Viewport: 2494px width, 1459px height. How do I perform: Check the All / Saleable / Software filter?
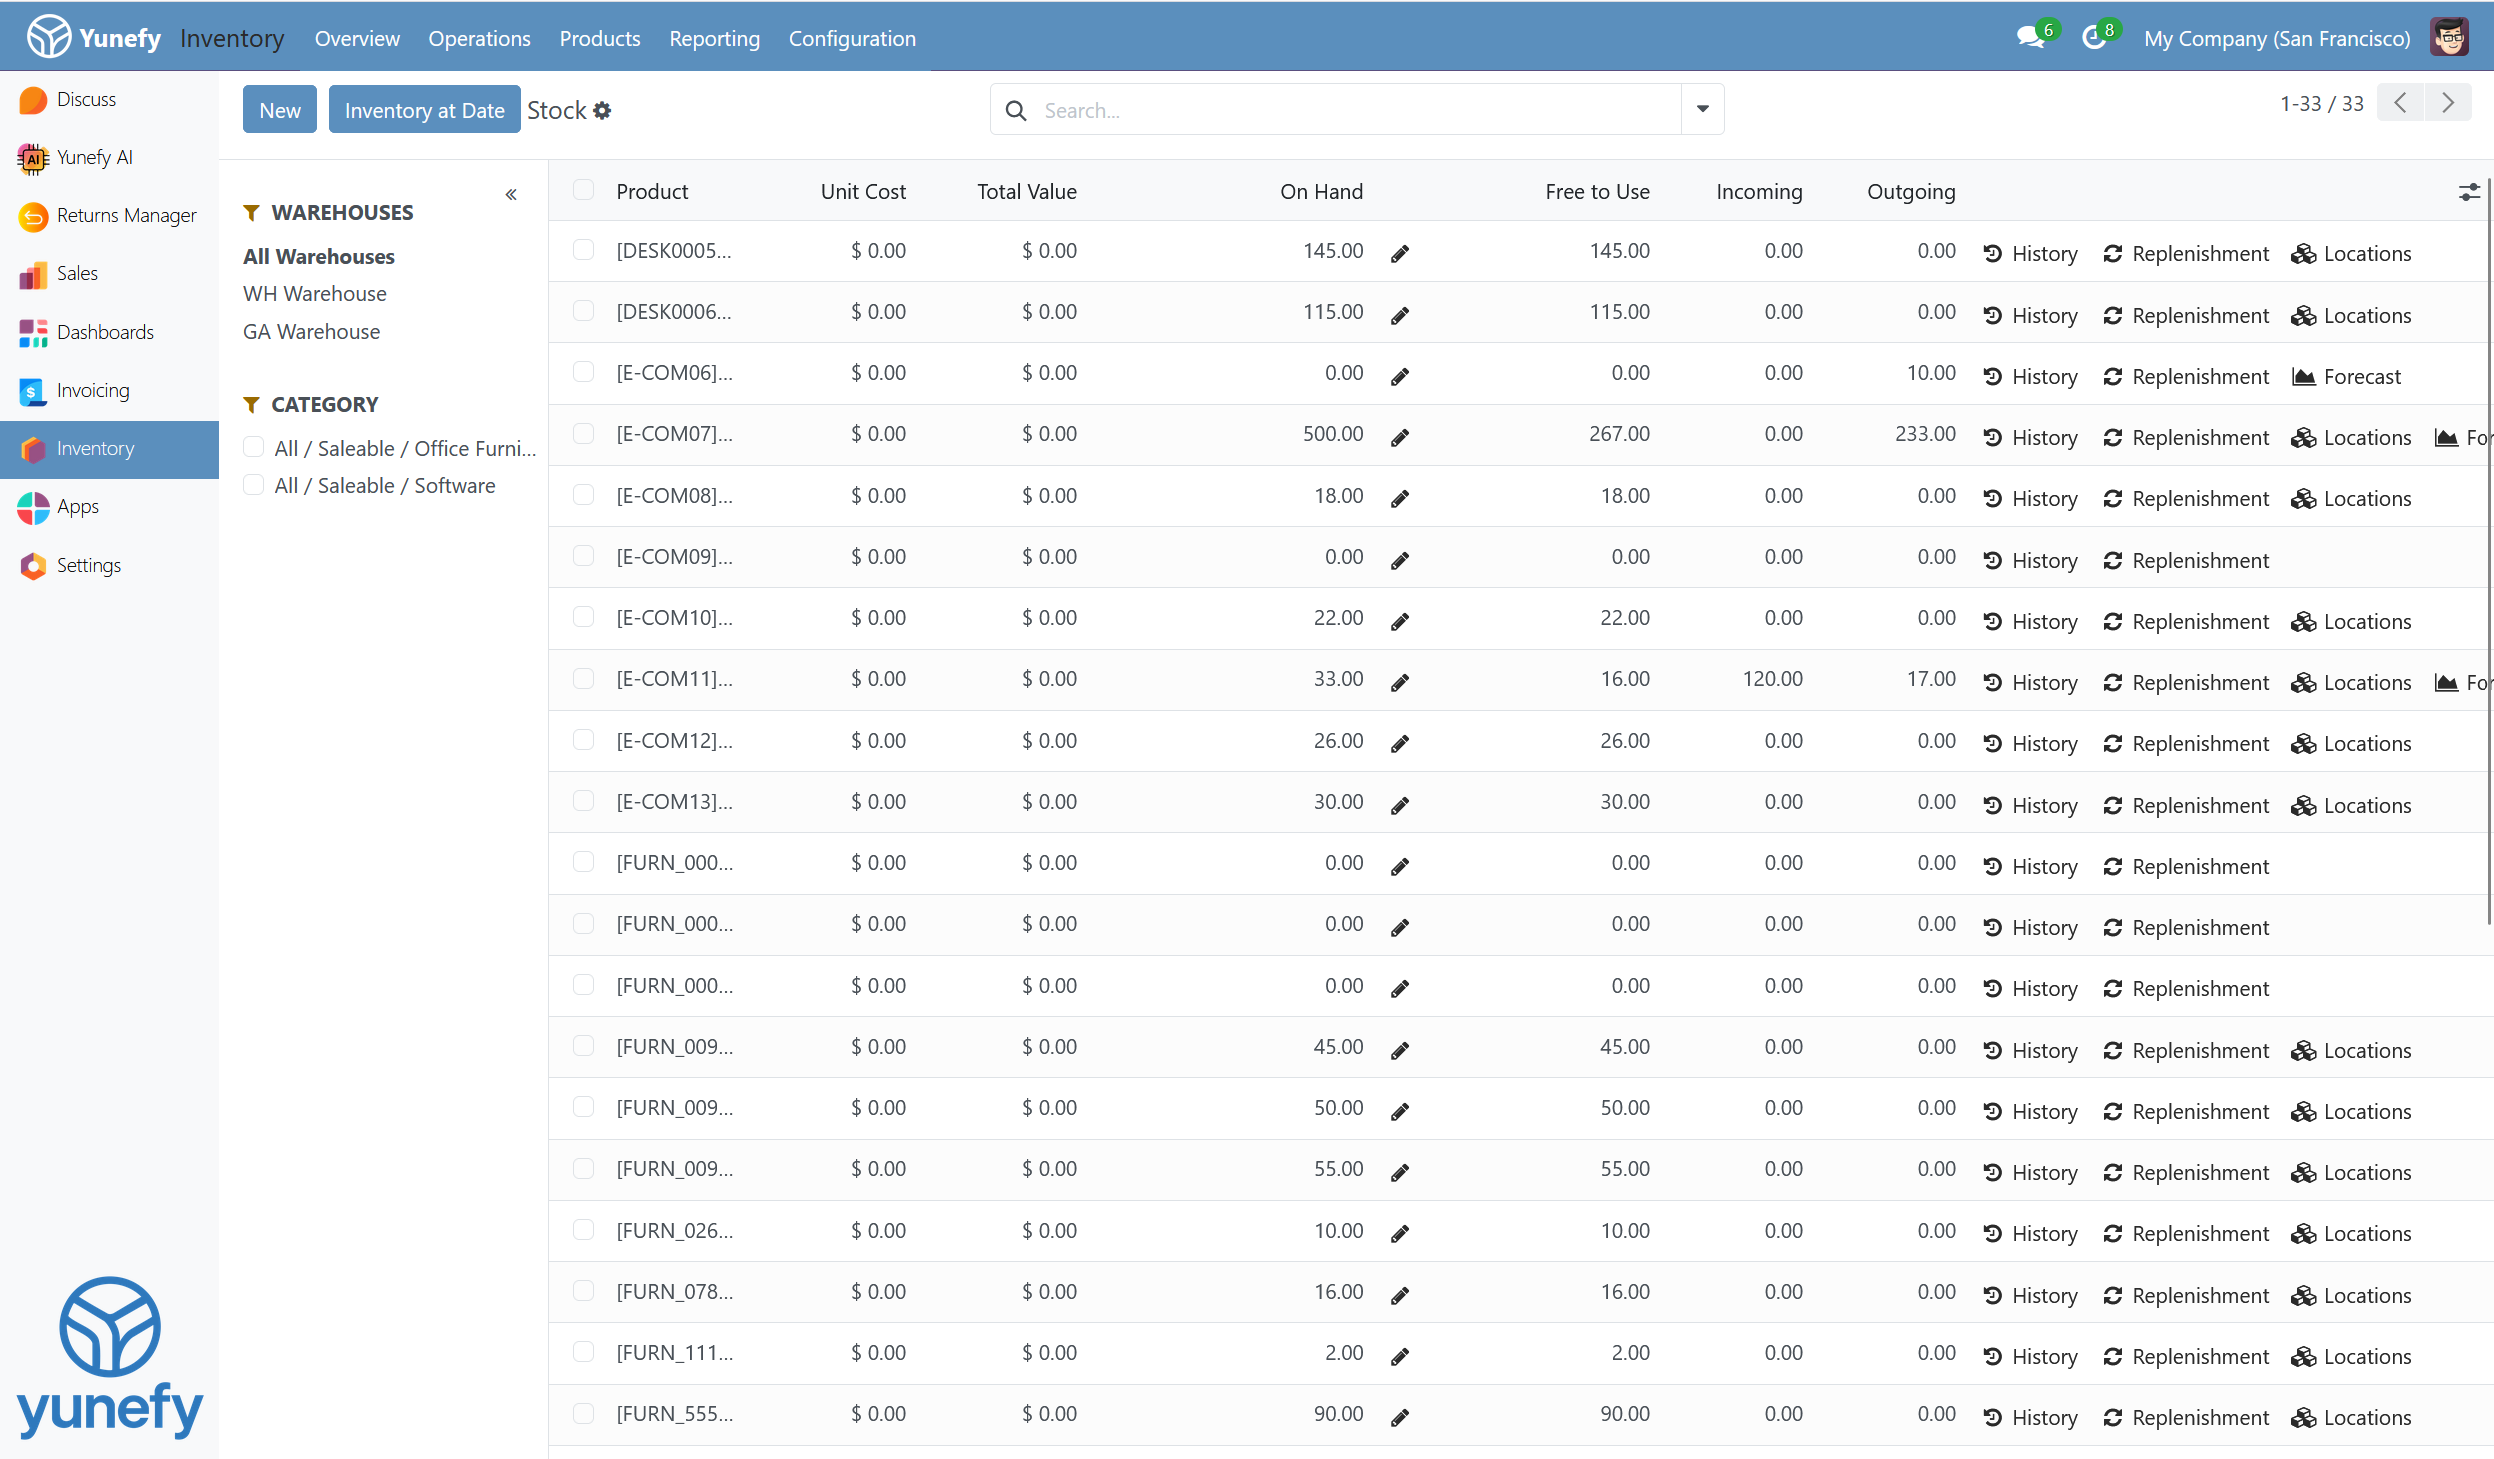(x=254, y=485)
